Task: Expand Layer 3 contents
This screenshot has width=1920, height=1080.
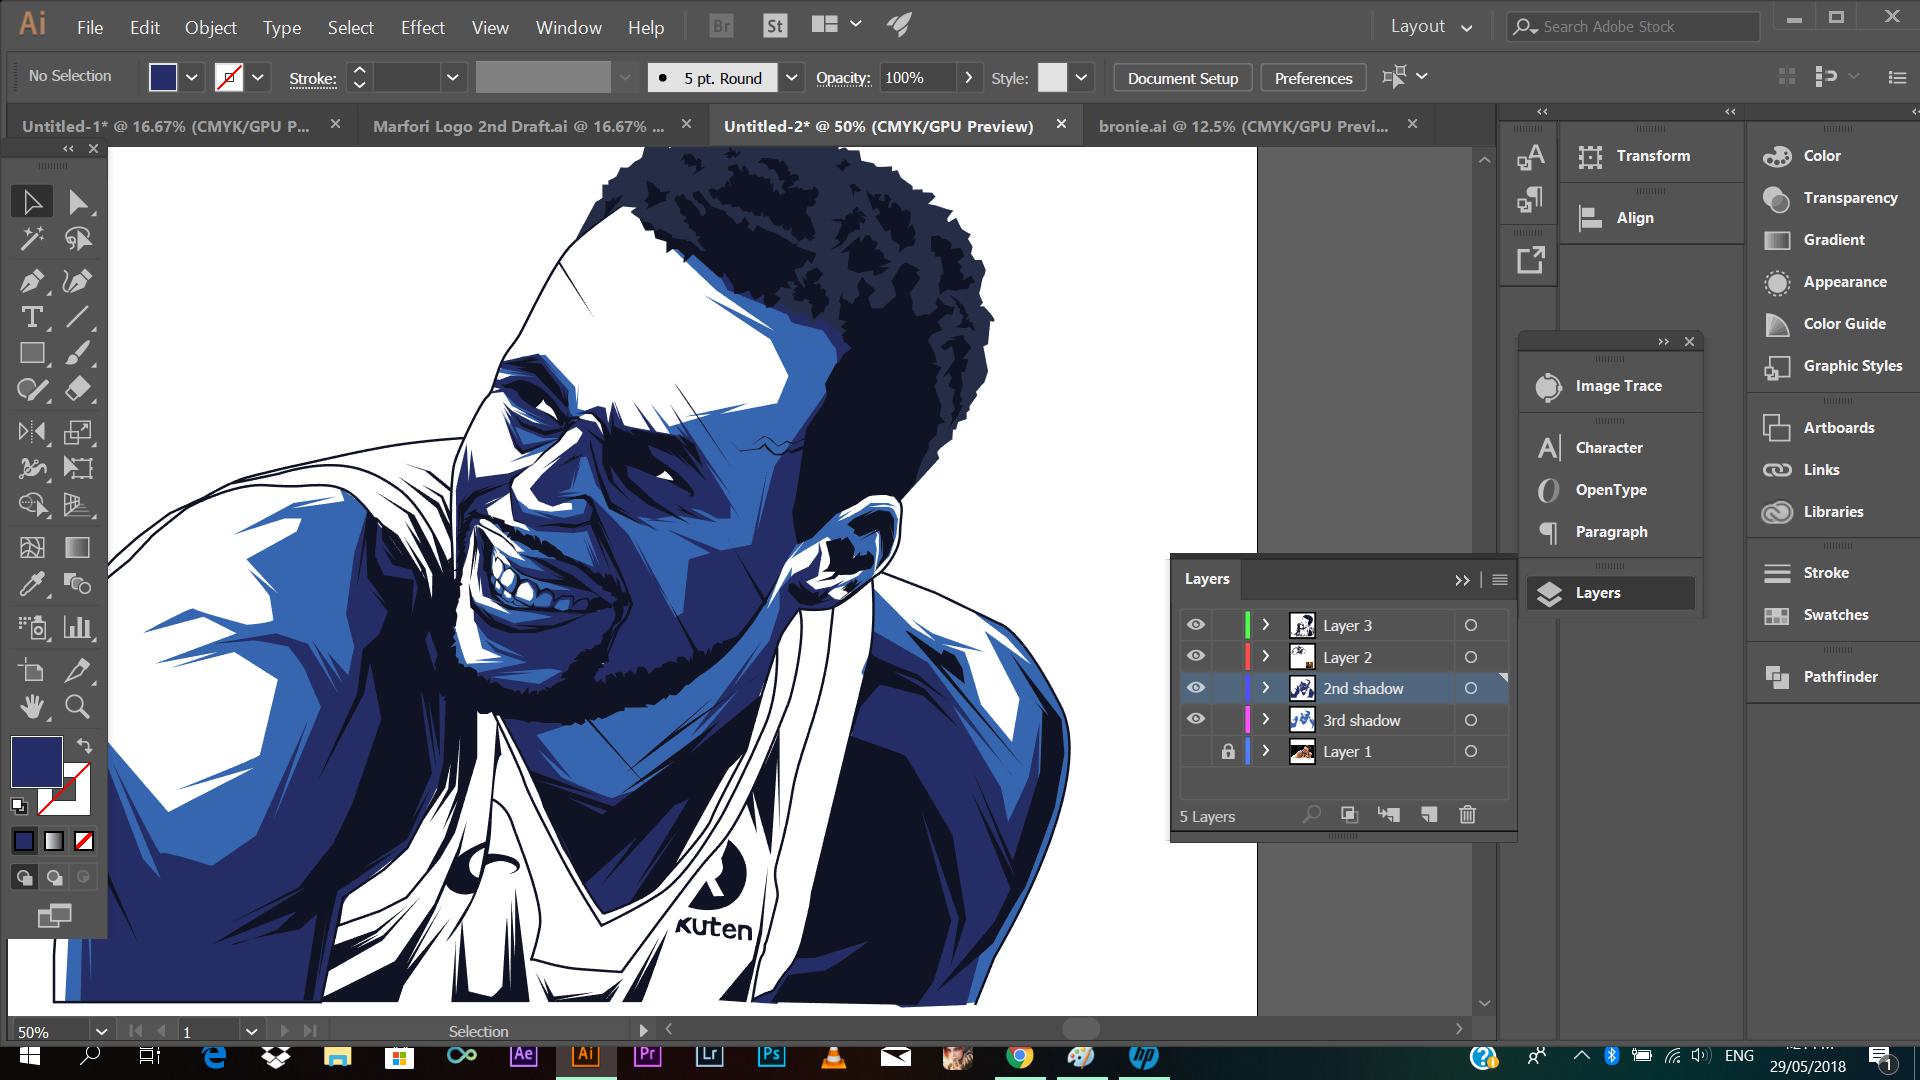Action: coord(1266,625)
